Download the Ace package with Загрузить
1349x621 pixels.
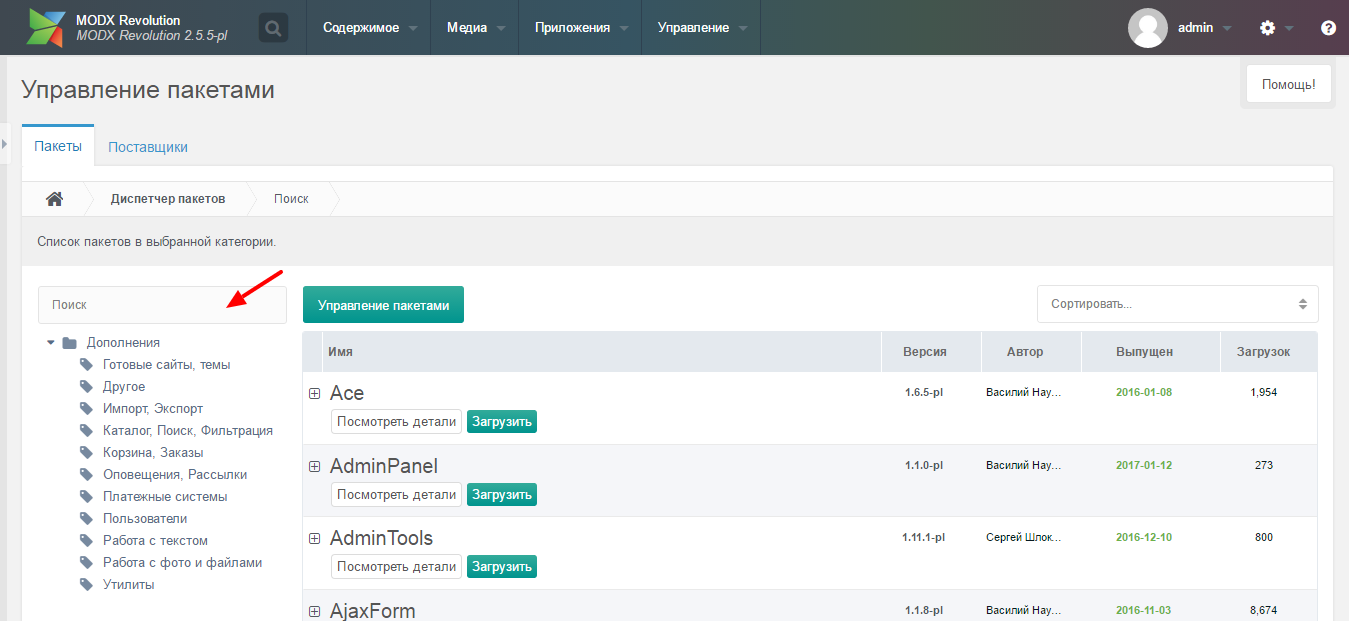click(x=502, y=422)
